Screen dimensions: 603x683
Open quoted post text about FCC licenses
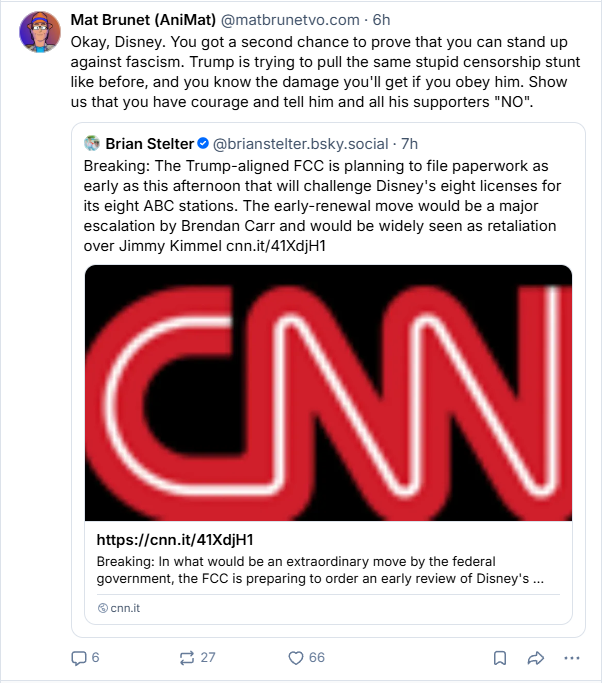[322, 206]
